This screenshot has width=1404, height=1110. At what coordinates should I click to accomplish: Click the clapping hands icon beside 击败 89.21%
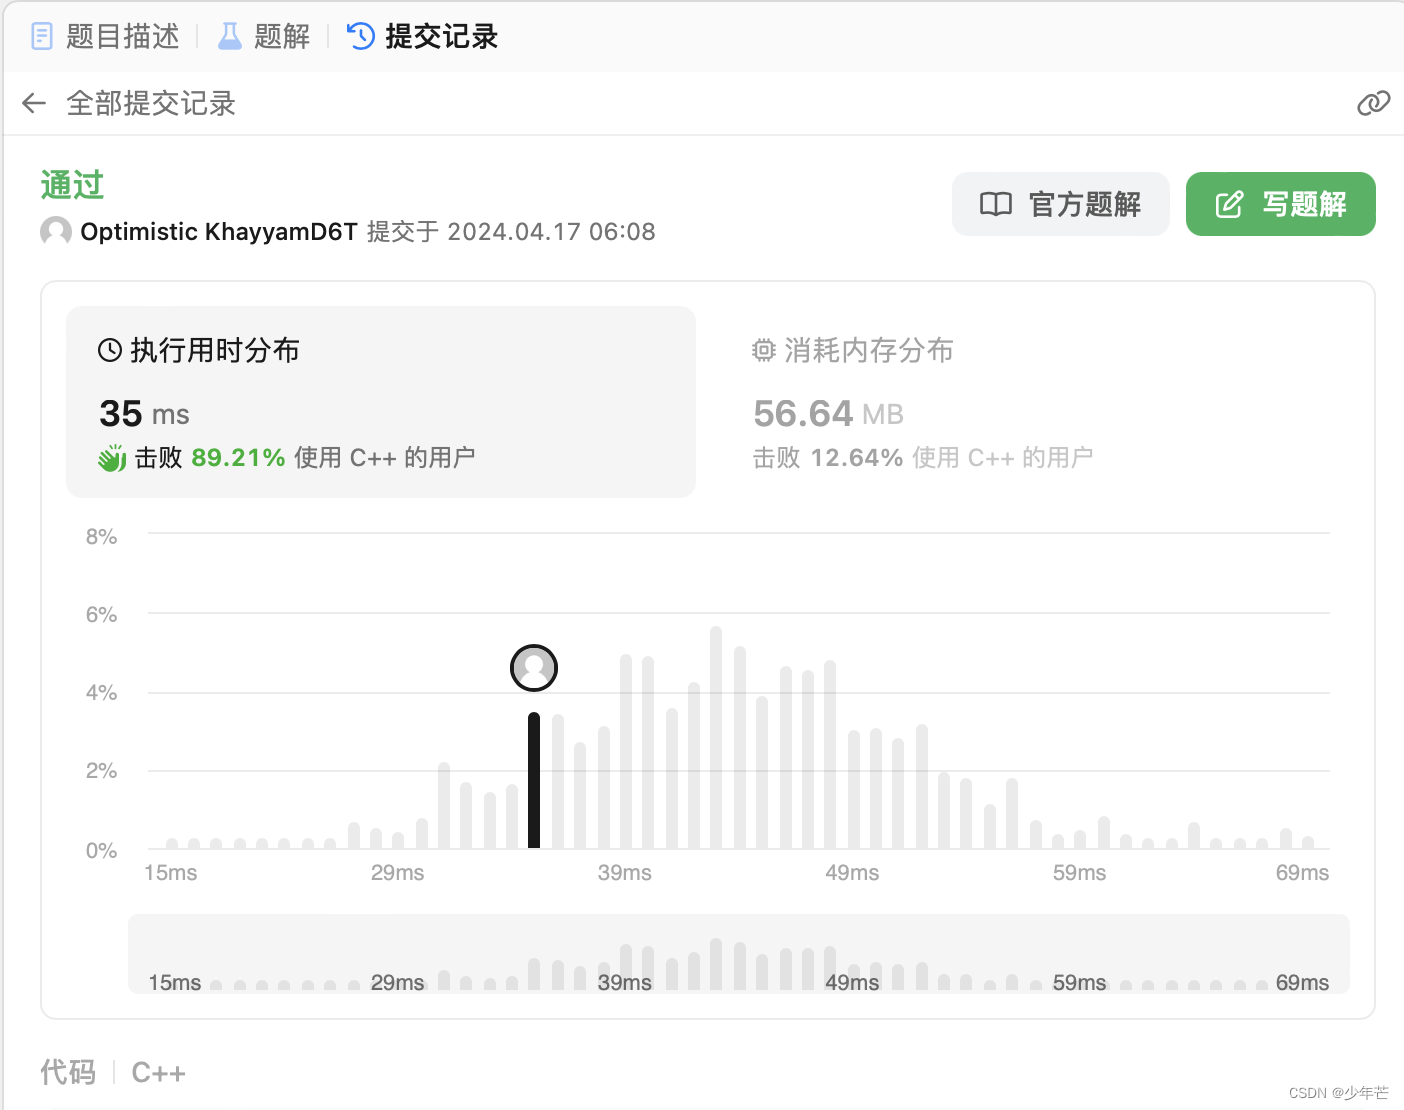112,458
